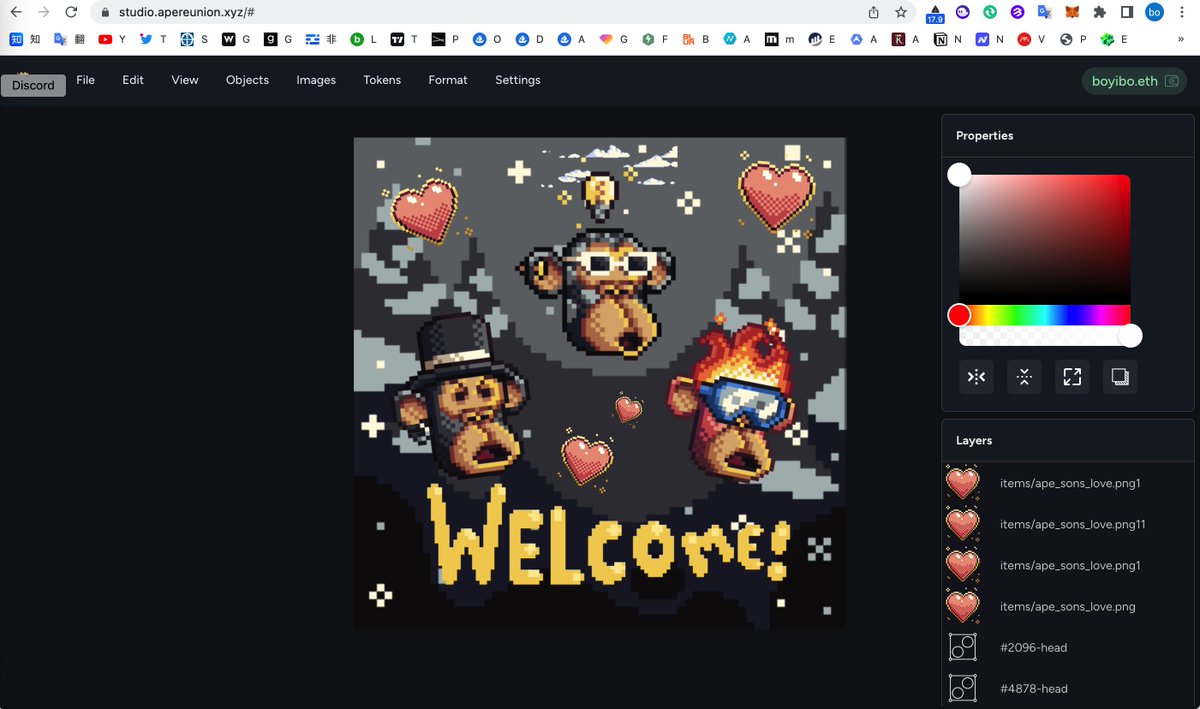Select the items/ape_sons_love.png layer
Image resolution: width=1200 pixels, height=709 pixels.
[x=1068, y=606]
